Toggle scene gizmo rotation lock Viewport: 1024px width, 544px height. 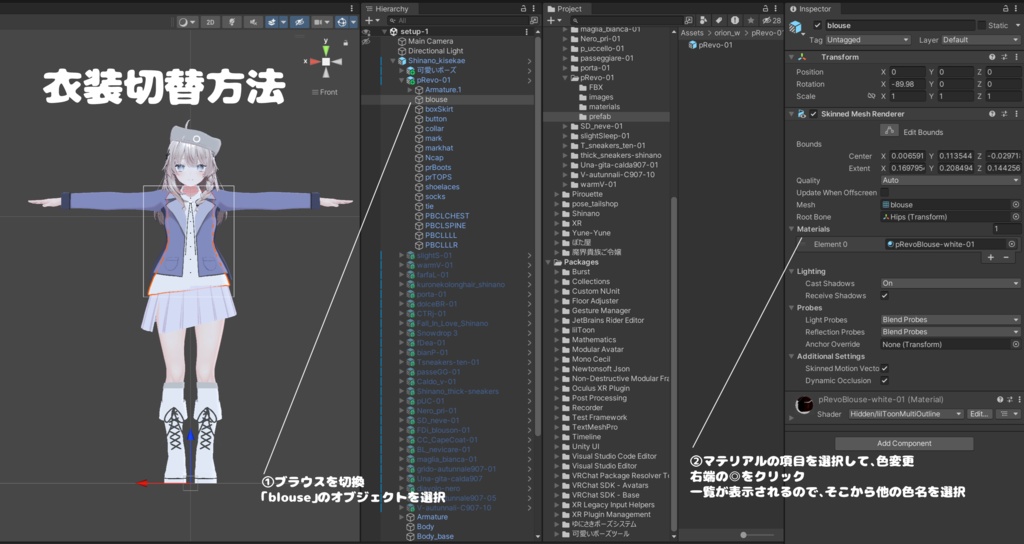tap(345, 42)
